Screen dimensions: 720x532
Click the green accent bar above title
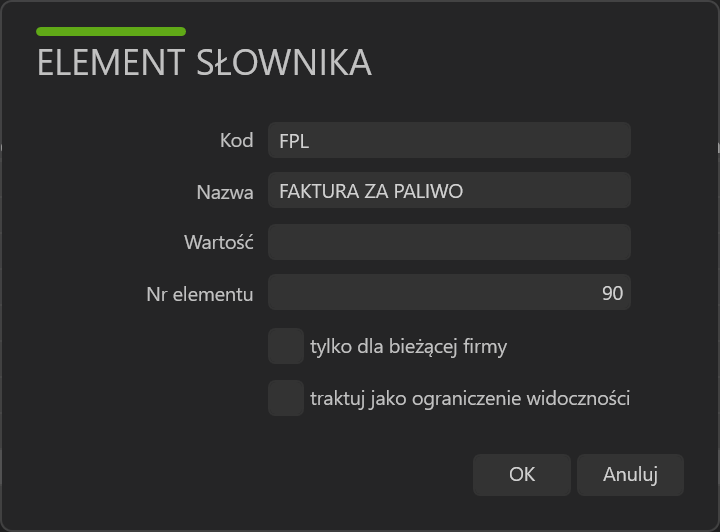click(x=111, y=31)
